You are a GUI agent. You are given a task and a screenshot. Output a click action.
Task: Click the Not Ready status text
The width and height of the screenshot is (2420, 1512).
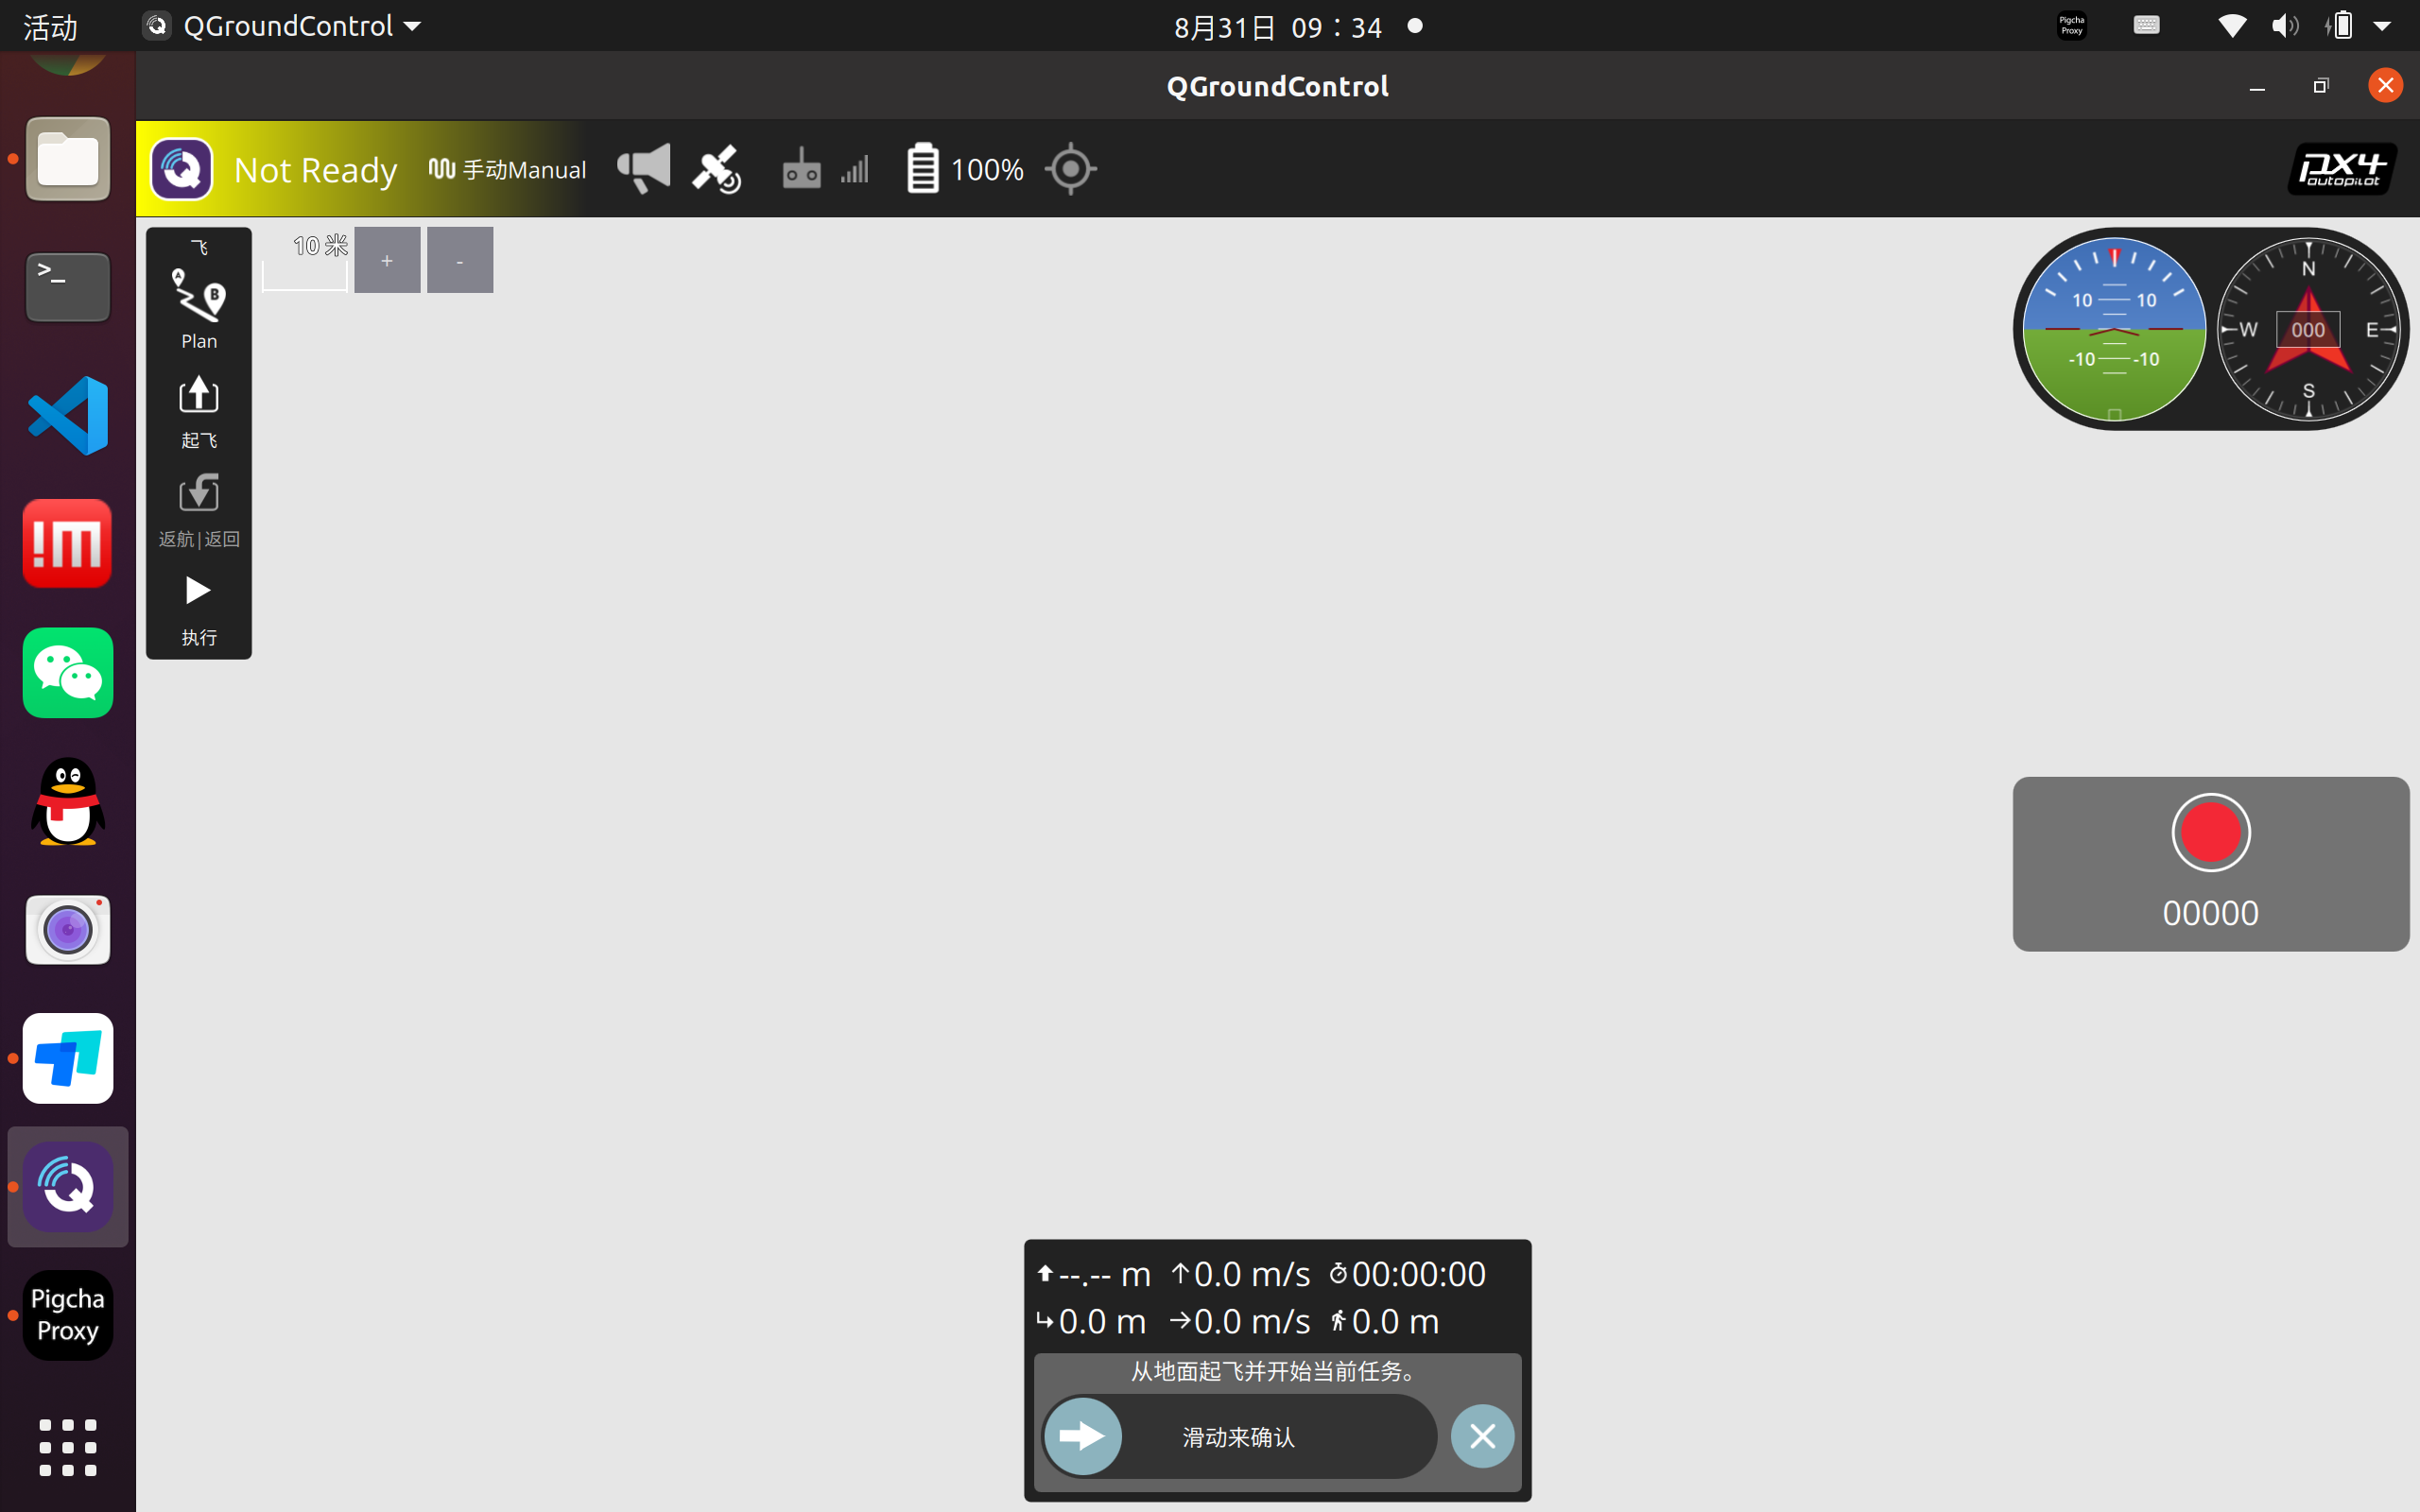315,170
